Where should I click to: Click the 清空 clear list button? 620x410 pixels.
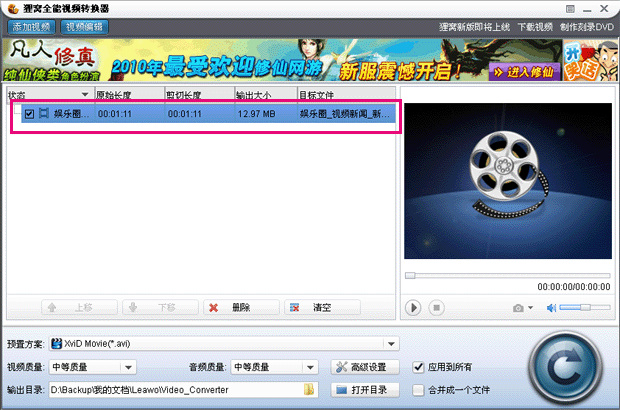point(322,307)
